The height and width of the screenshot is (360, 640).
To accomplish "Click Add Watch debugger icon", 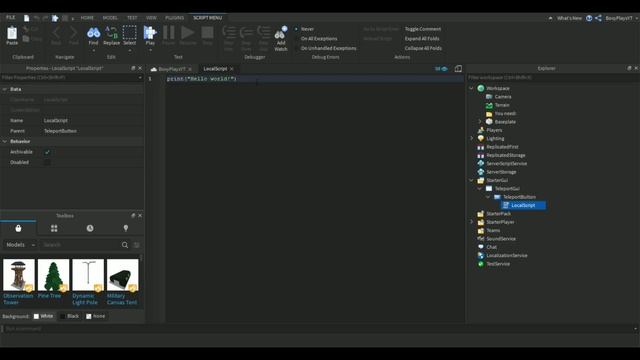I will coord(280,33).
